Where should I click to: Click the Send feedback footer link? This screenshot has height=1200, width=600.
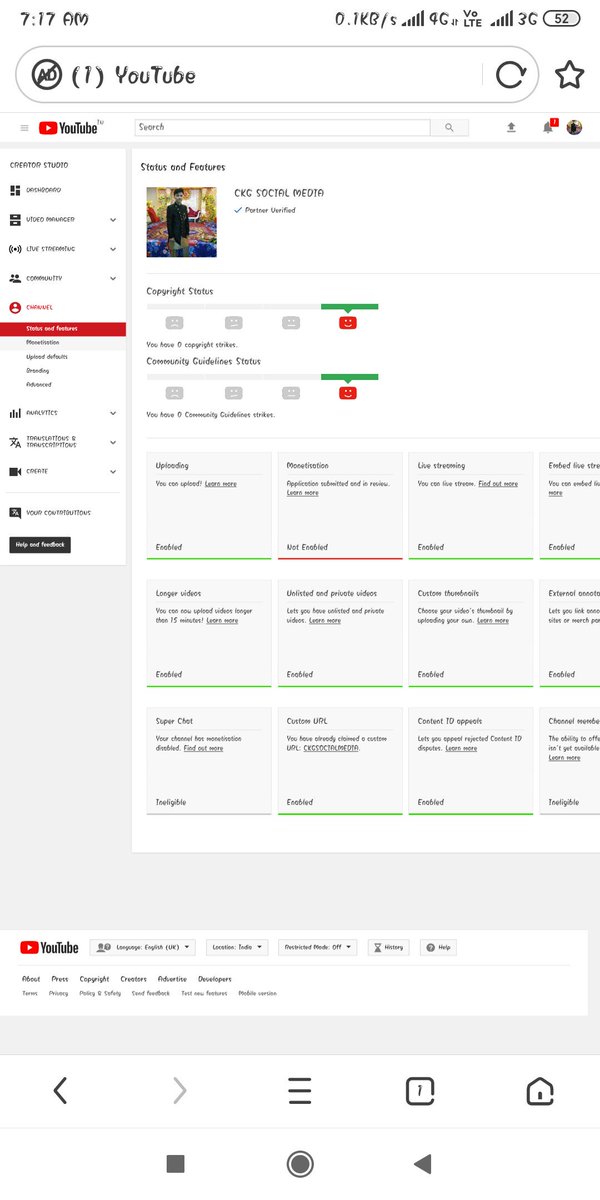coord(151,993)
